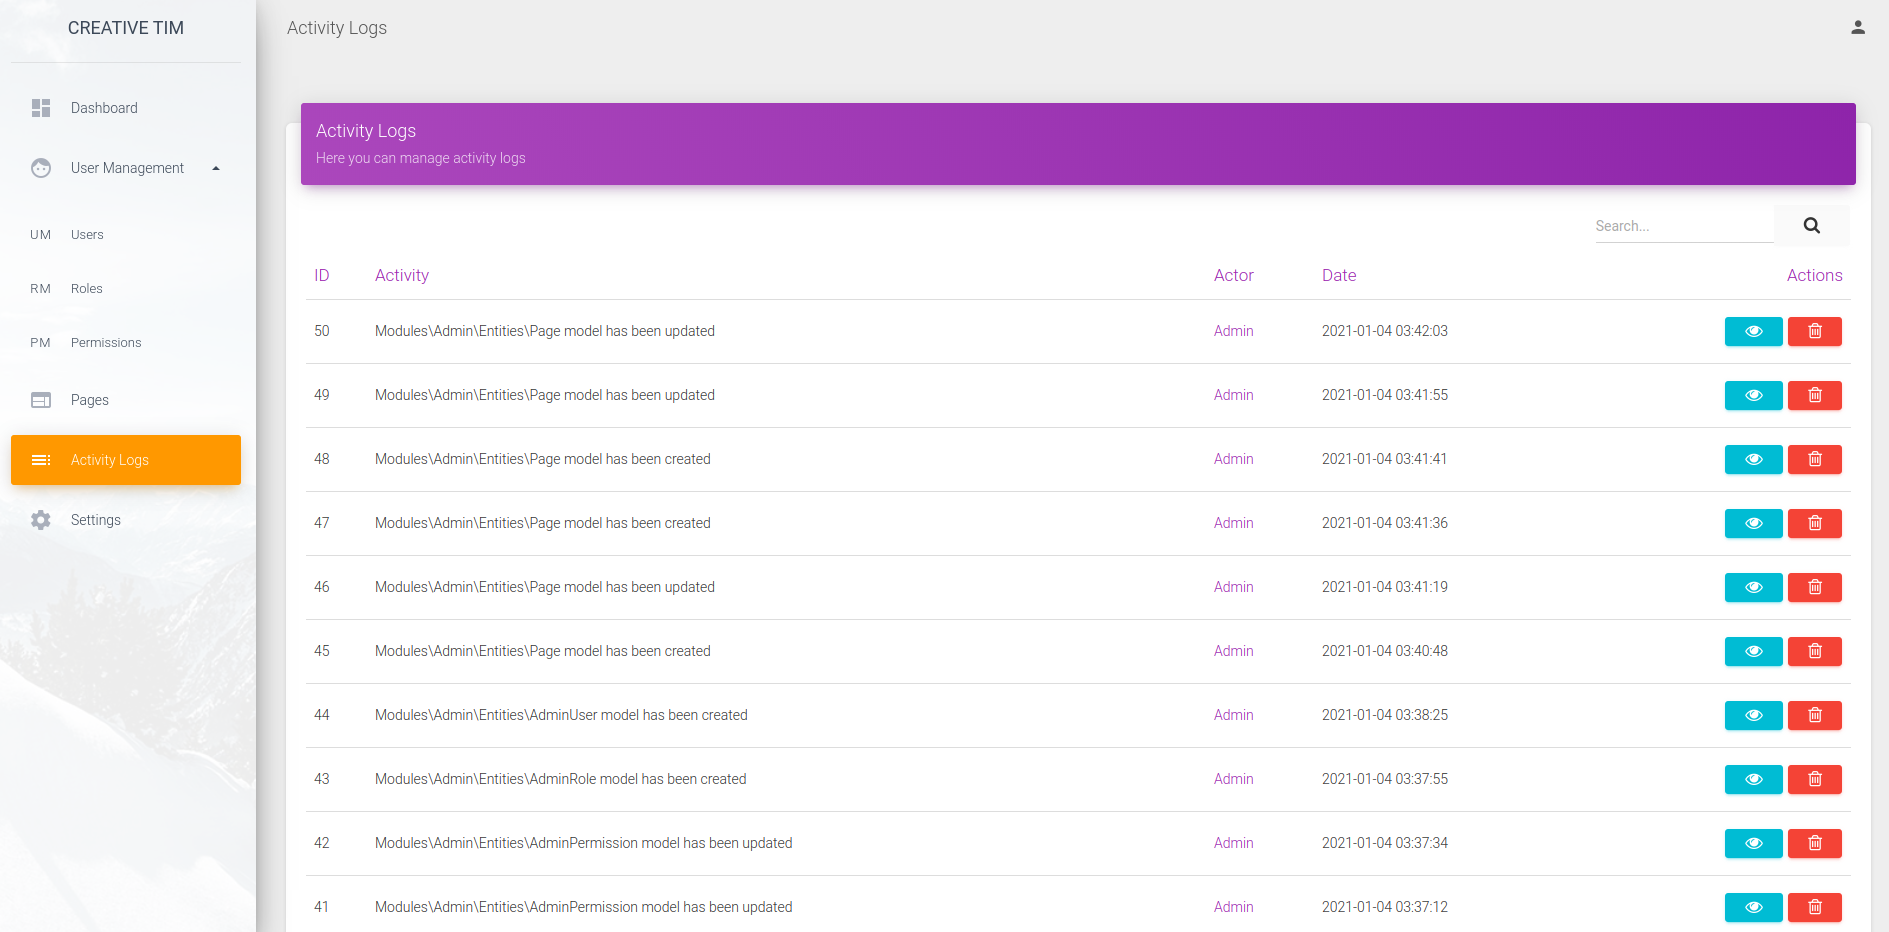
Task: Click the Search input field
Action: pos(1684,226)
